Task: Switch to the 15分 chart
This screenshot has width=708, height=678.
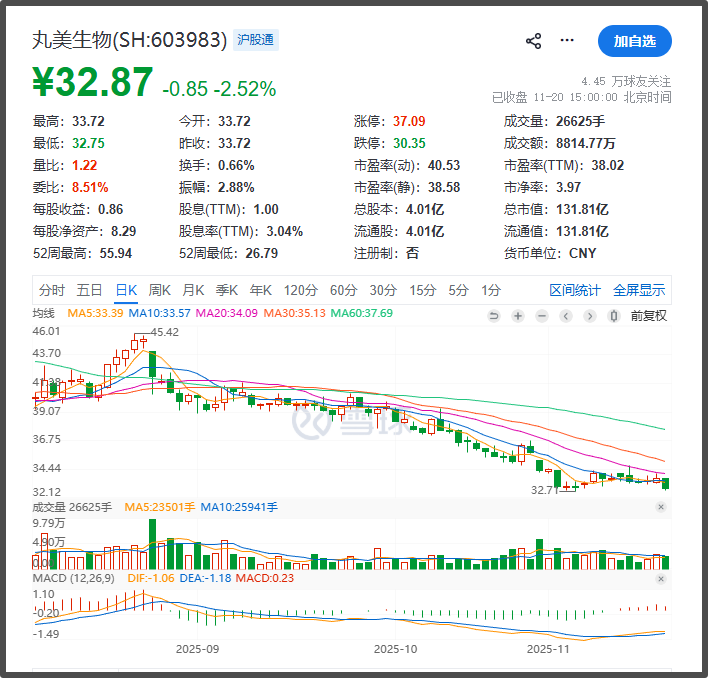Action: point(423,290)
